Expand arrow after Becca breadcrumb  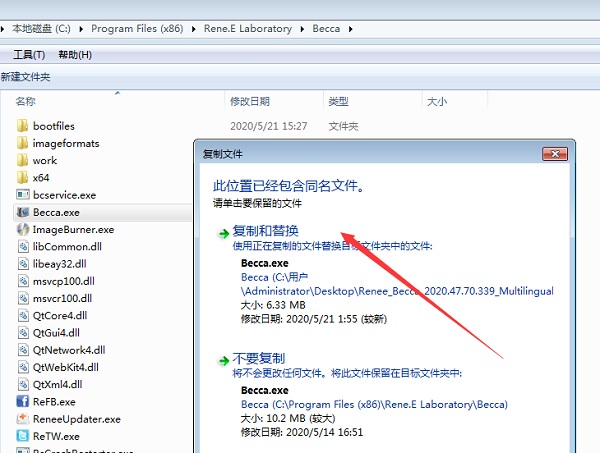(x=351, y=29)
